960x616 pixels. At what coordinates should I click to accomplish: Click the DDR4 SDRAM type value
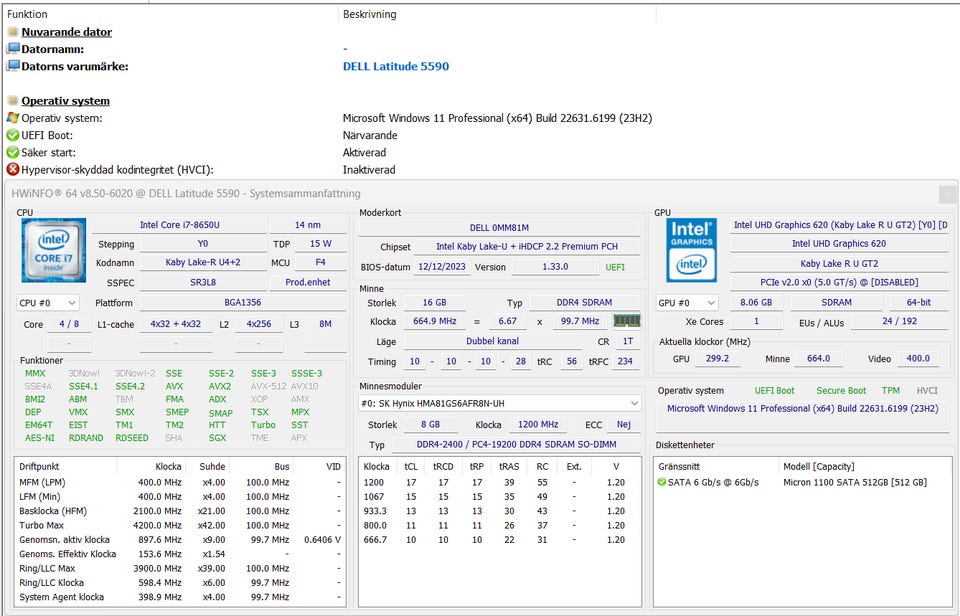point(584,302)
